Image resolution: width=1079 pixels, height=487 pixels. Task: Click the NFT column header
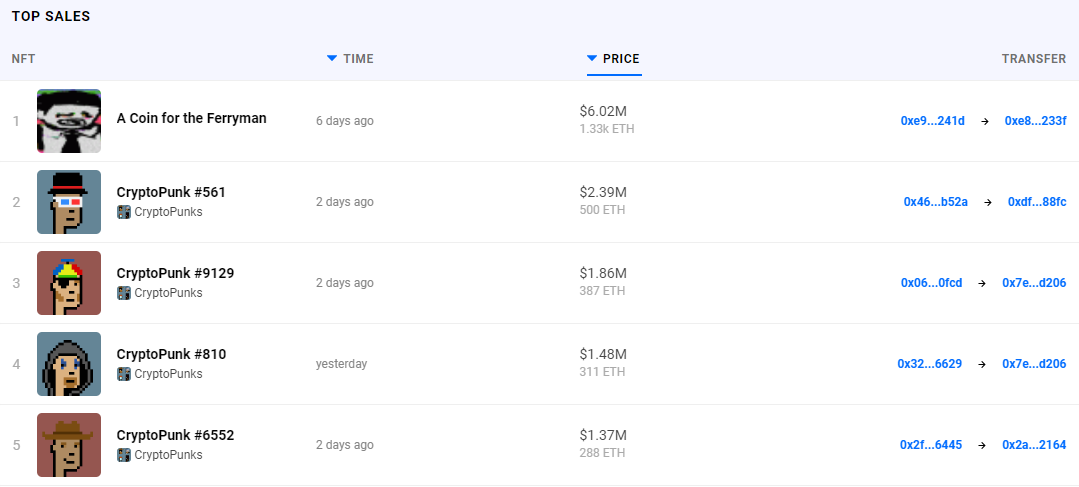(23, 59)
